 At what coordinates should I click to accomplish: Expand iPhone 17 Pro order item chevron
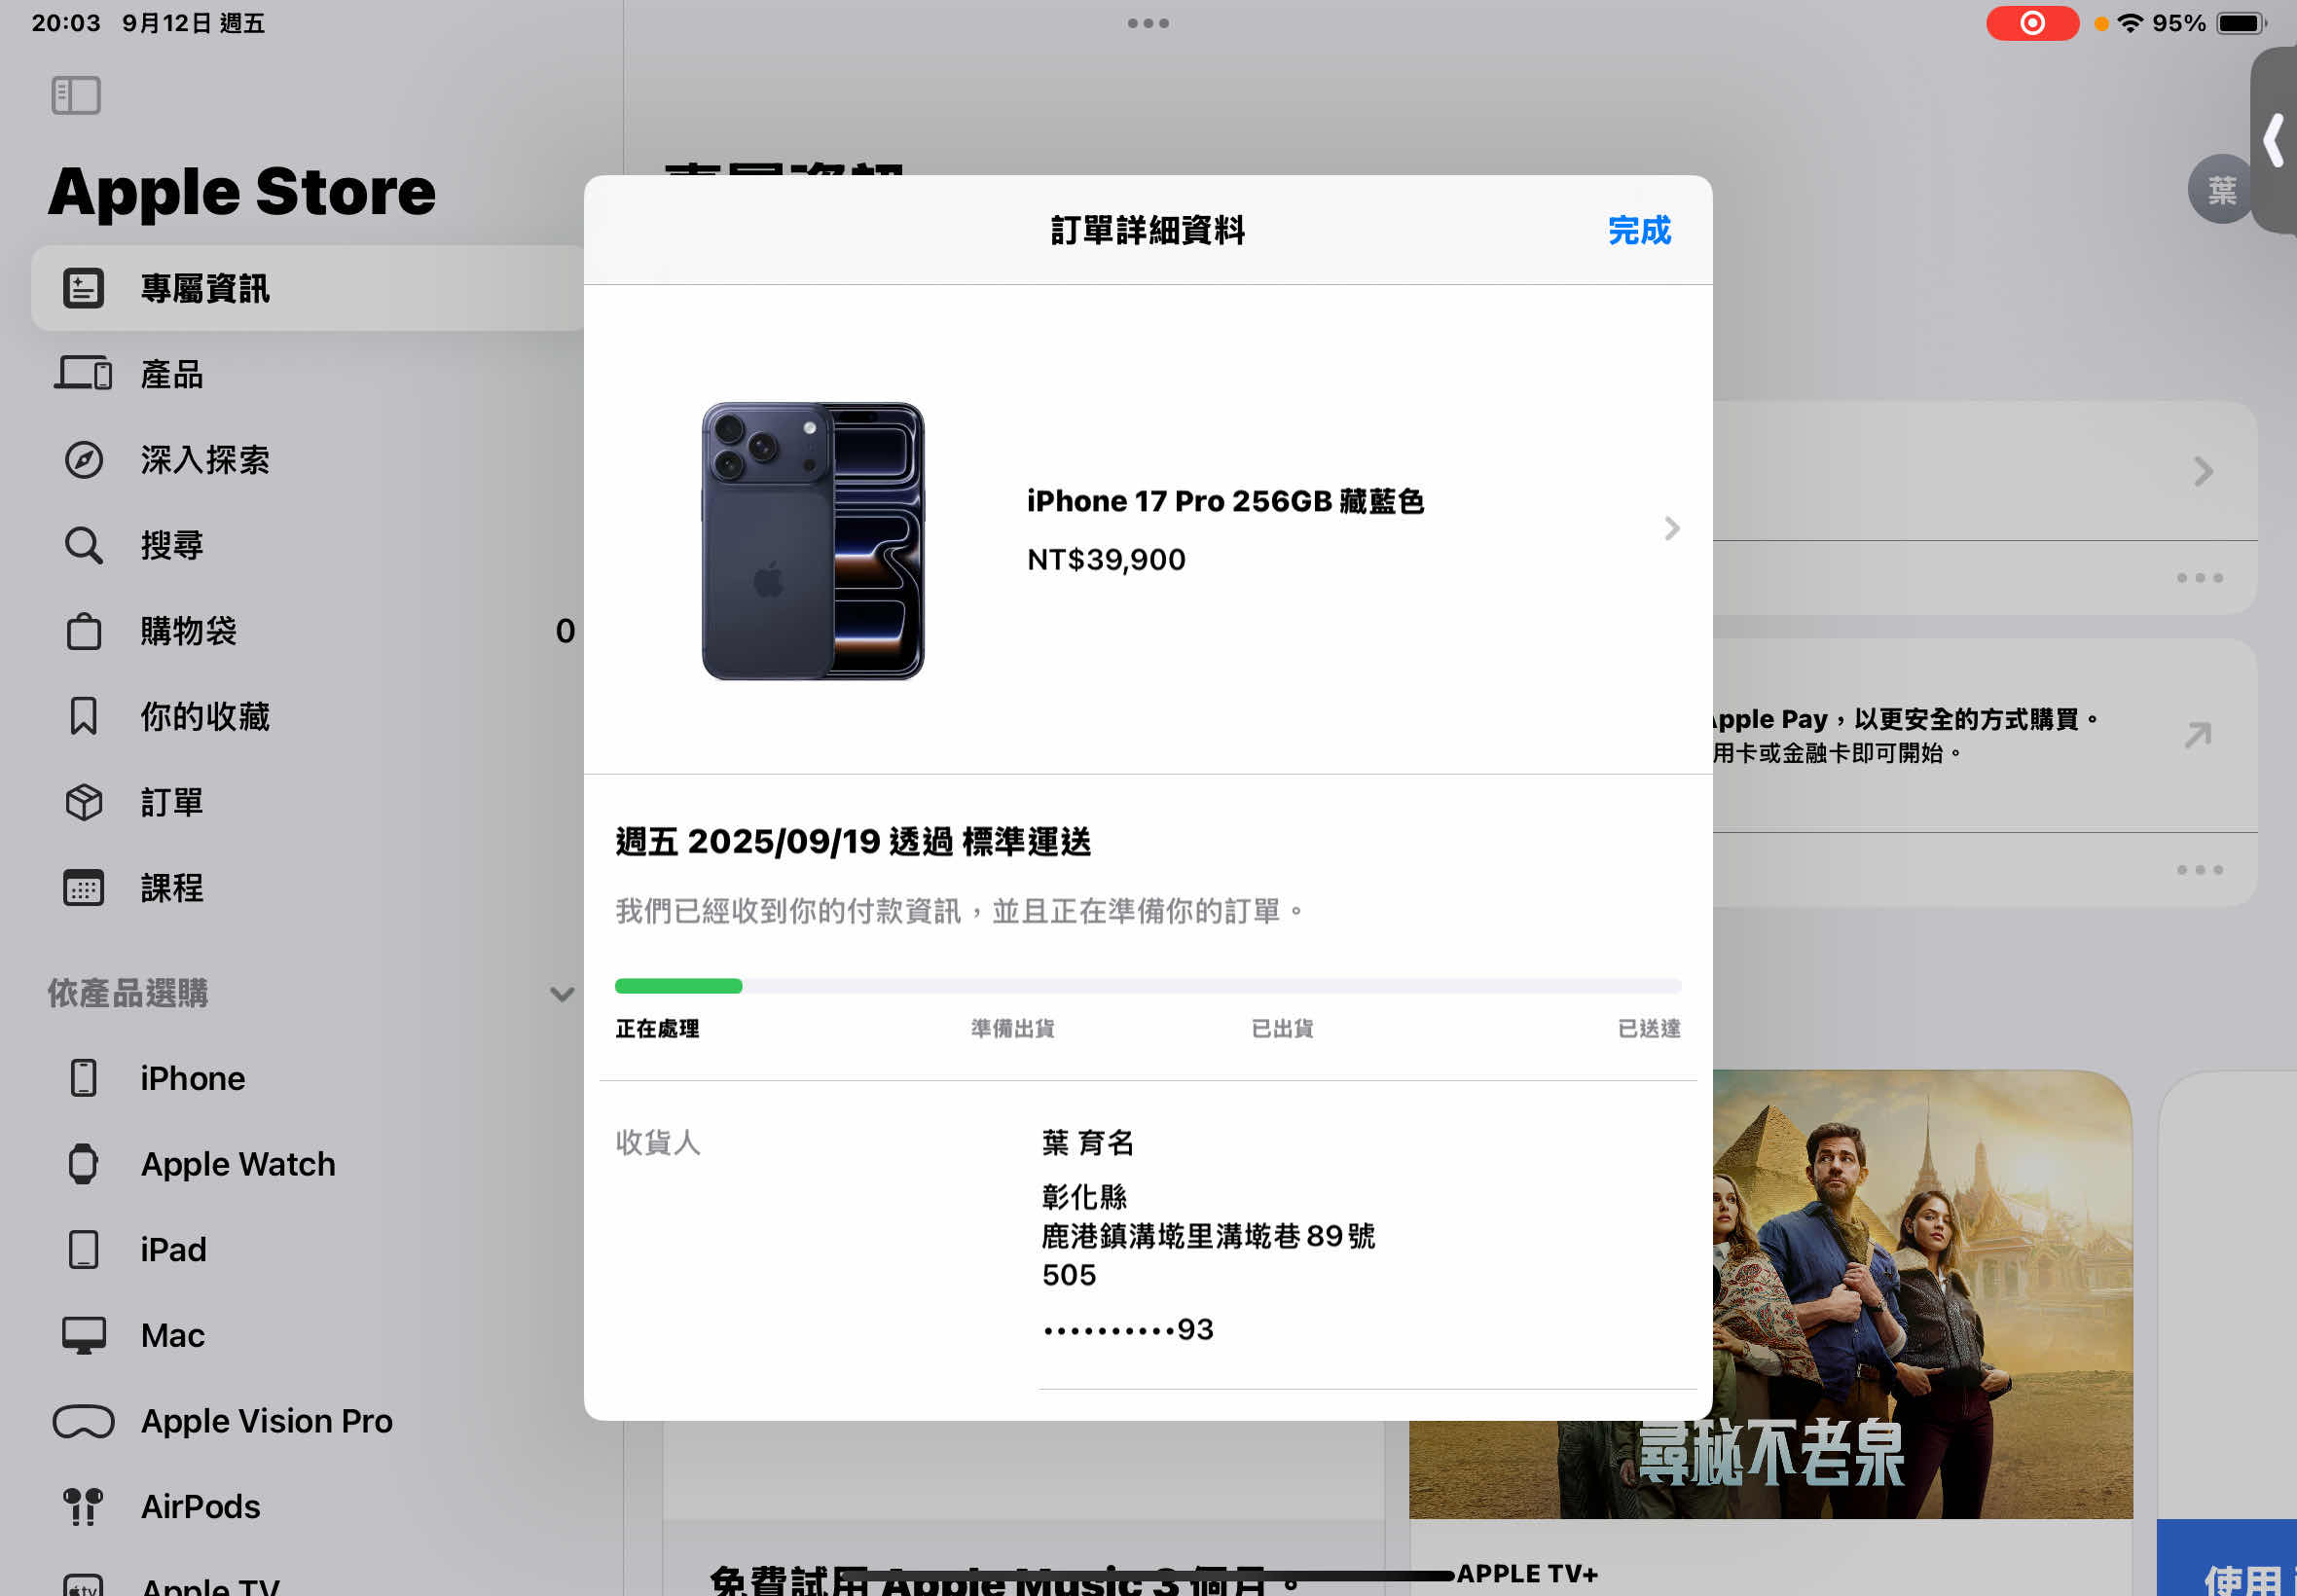(1671, 529)
